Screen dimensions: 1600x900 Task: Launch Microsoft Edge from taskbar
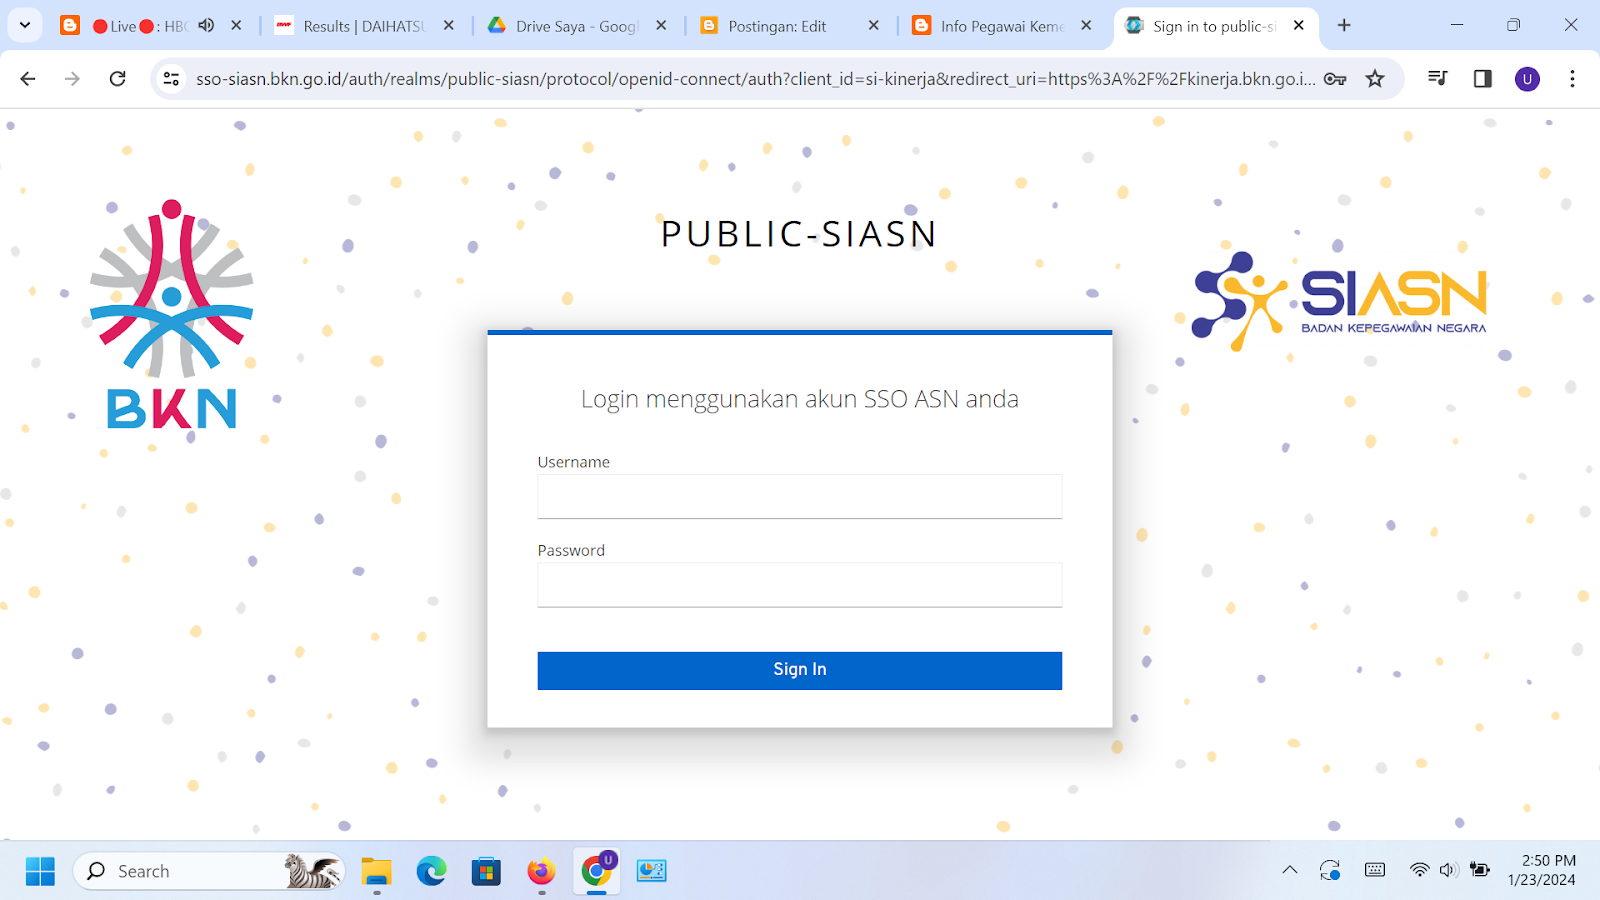point(431,871)
